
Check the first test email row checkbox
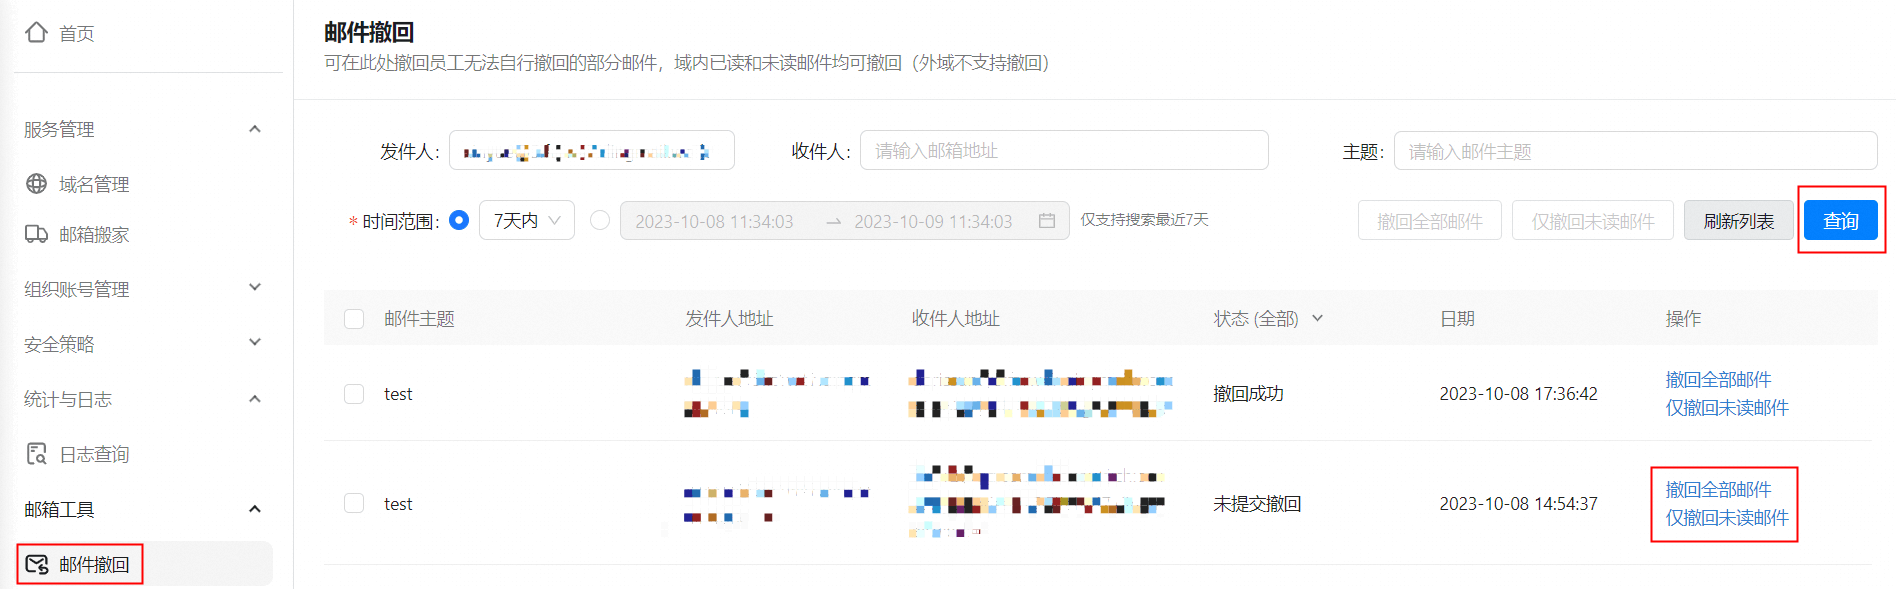click(354, 394)
